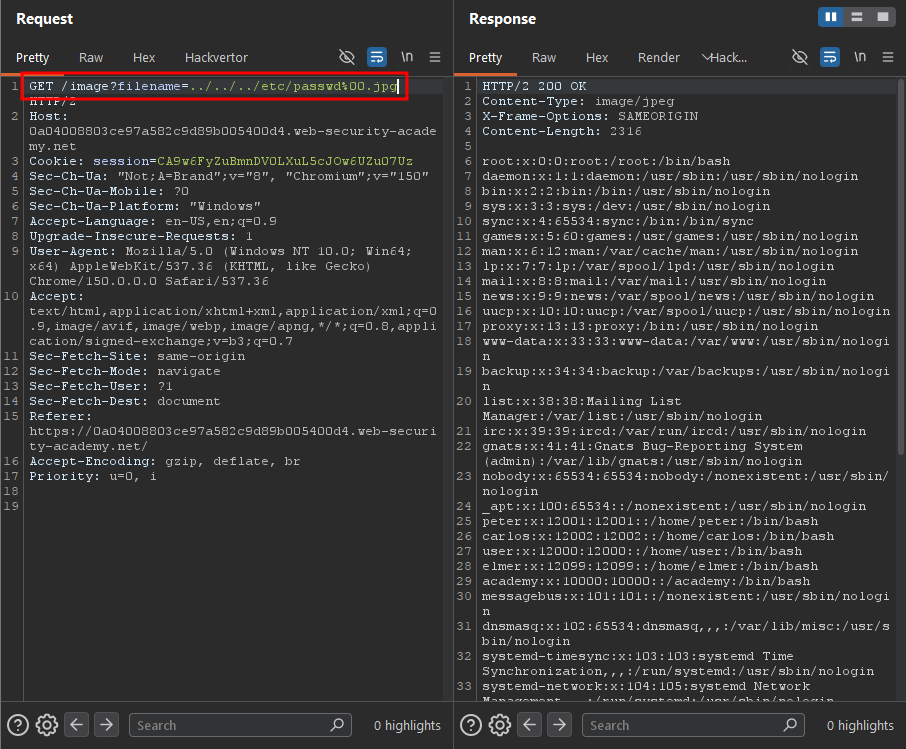Screen dimensions: 906x749
Task: Switch to side-by-side split layout
Action: coord(831,17)
